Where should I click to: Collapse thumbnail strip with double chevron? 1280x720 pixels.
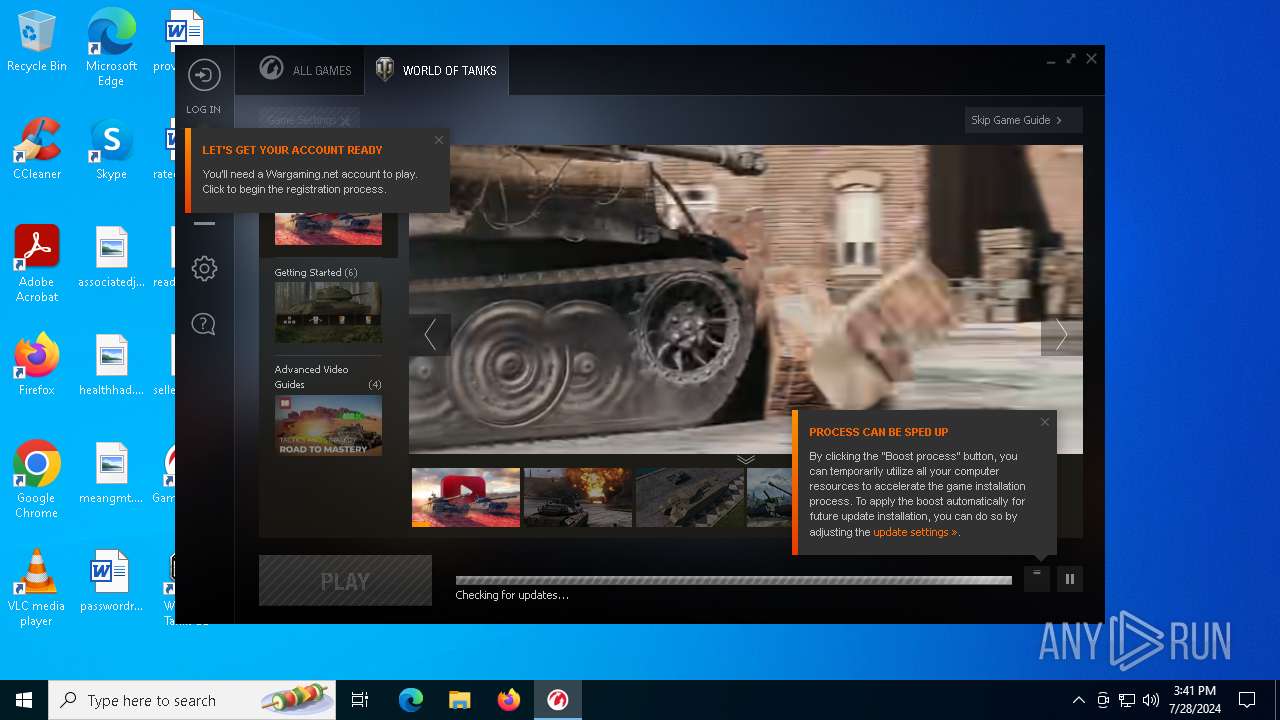pyautogui.click(x=746, y=459)
